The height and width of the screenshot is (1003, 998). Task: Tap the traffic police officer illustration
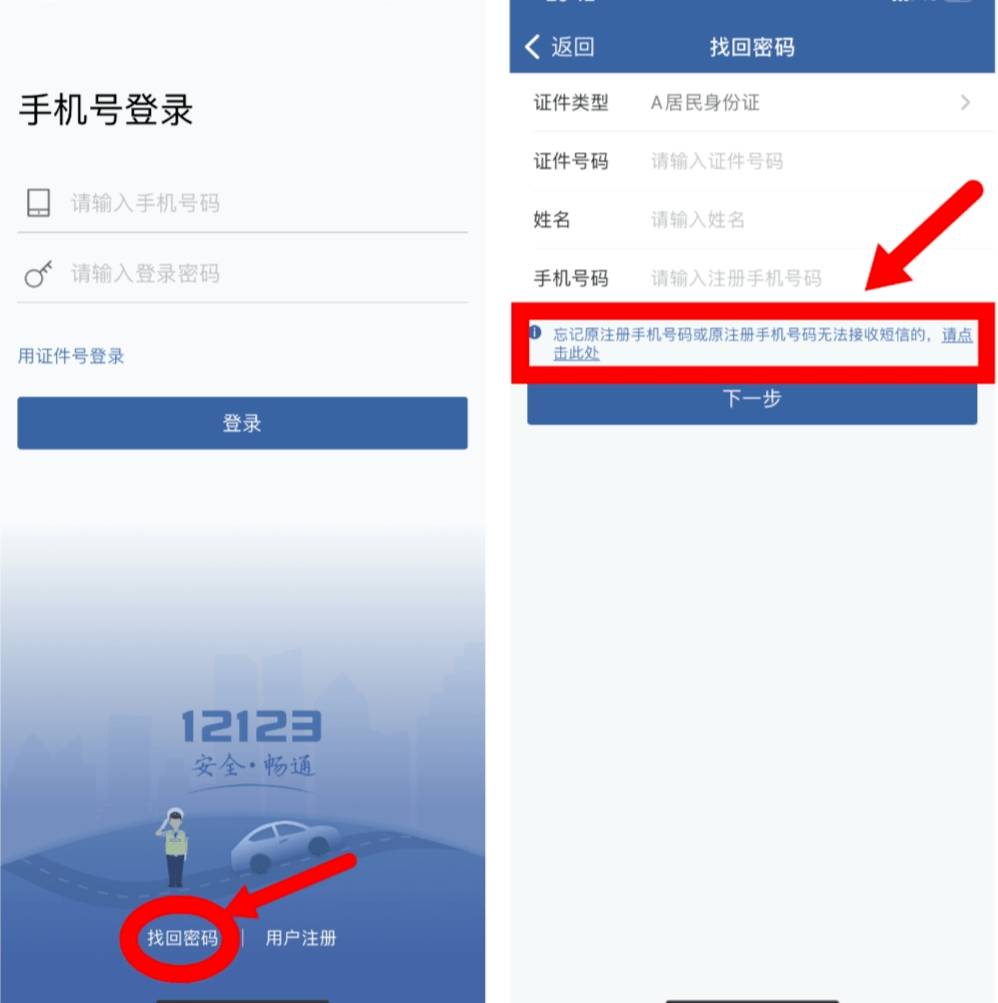tap(173, 847)
